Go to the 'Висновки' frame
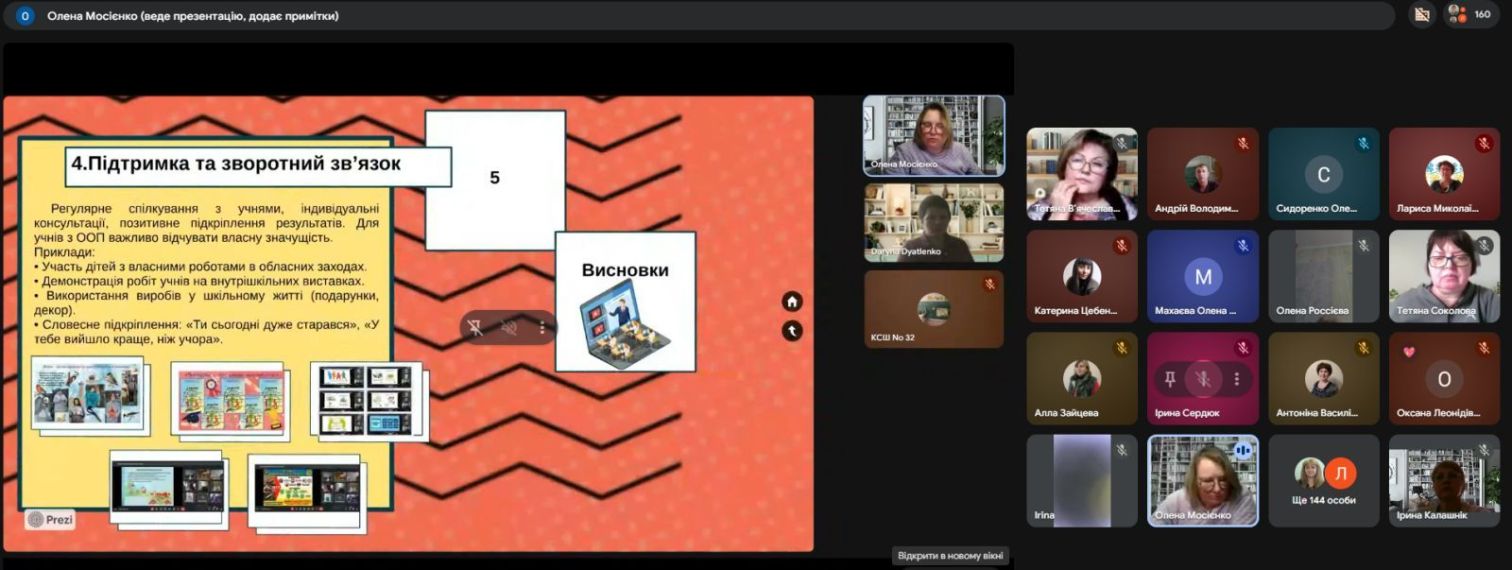The height and width of the screenshot is (570, 1512). 625,301
